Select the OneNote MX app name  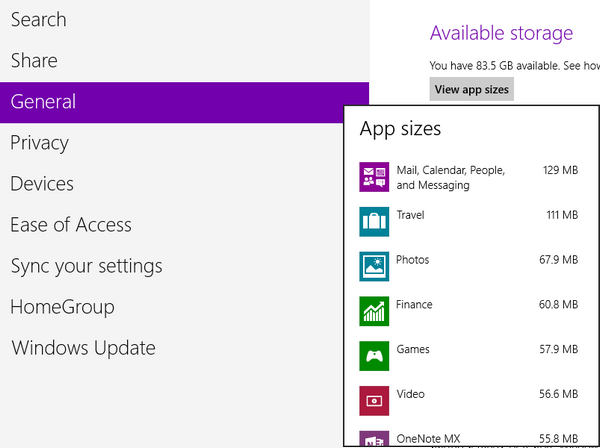(428, 438)
